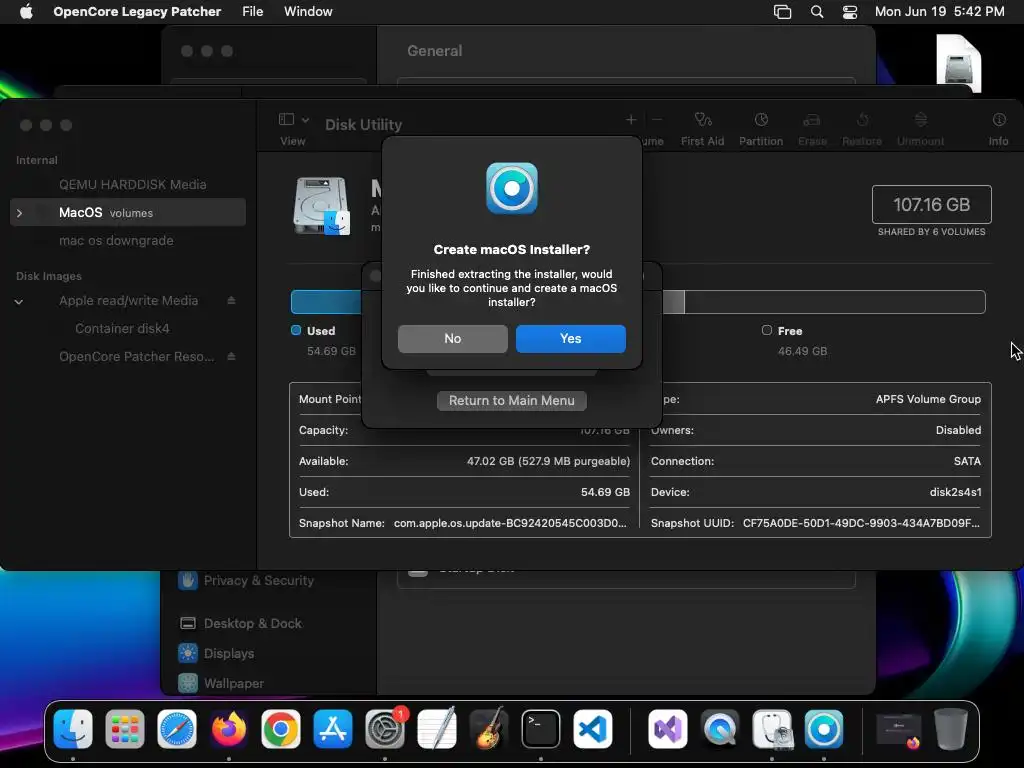Expand the MacOS volumes chevron
This screenshot has height=768, width=1024.
[20, 213]
